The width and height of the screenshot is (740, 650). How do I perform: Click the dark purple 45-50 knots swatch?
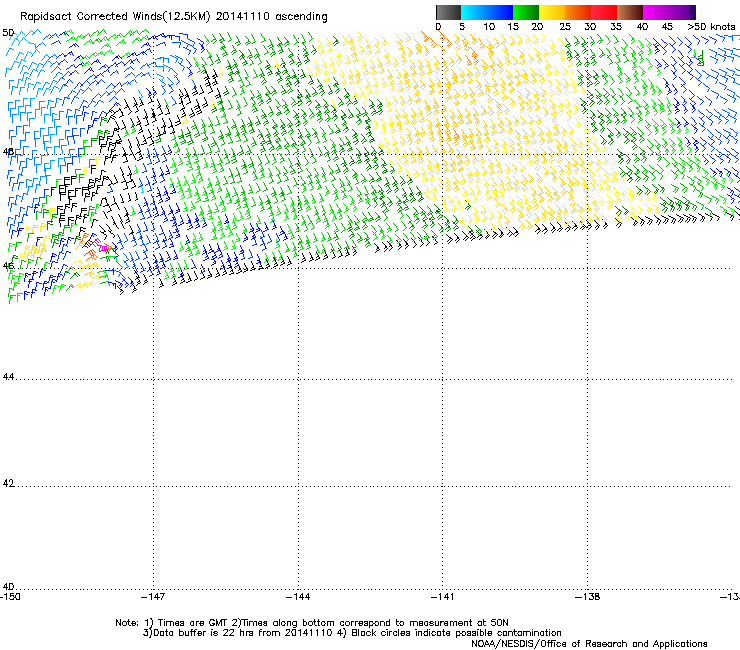(682, 12)
